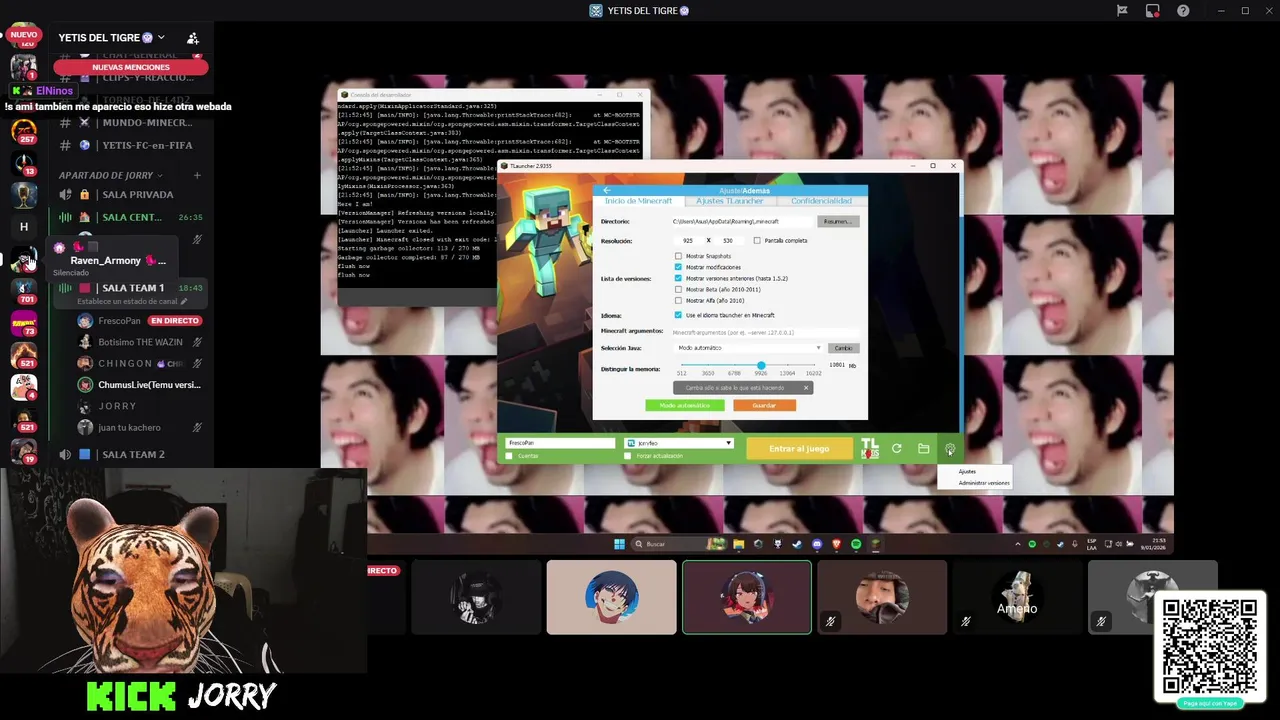Viewport: 1280px width, 720px height.
Task: Open server icon with 257 badge
Action: click(x=24, y=131)
